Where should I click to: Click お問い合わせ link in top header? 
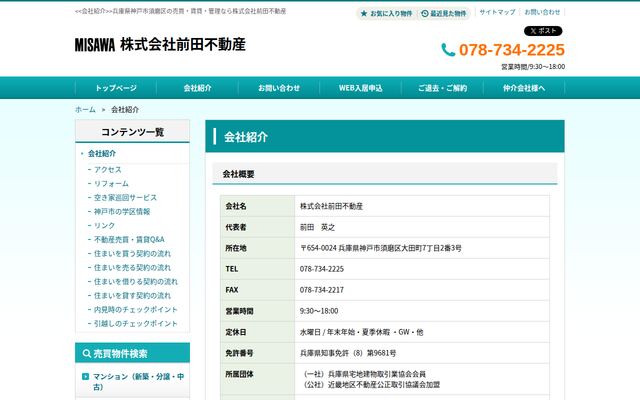pyautogui.click(x=542, y=12)
